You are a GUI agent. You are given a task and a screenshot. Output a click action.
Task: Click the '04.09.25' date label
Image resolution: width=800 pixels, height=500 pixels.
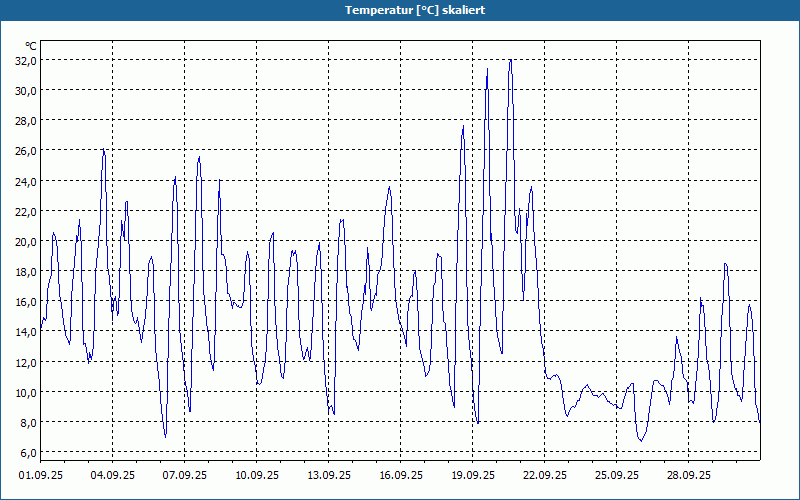(x=113, y=475)
